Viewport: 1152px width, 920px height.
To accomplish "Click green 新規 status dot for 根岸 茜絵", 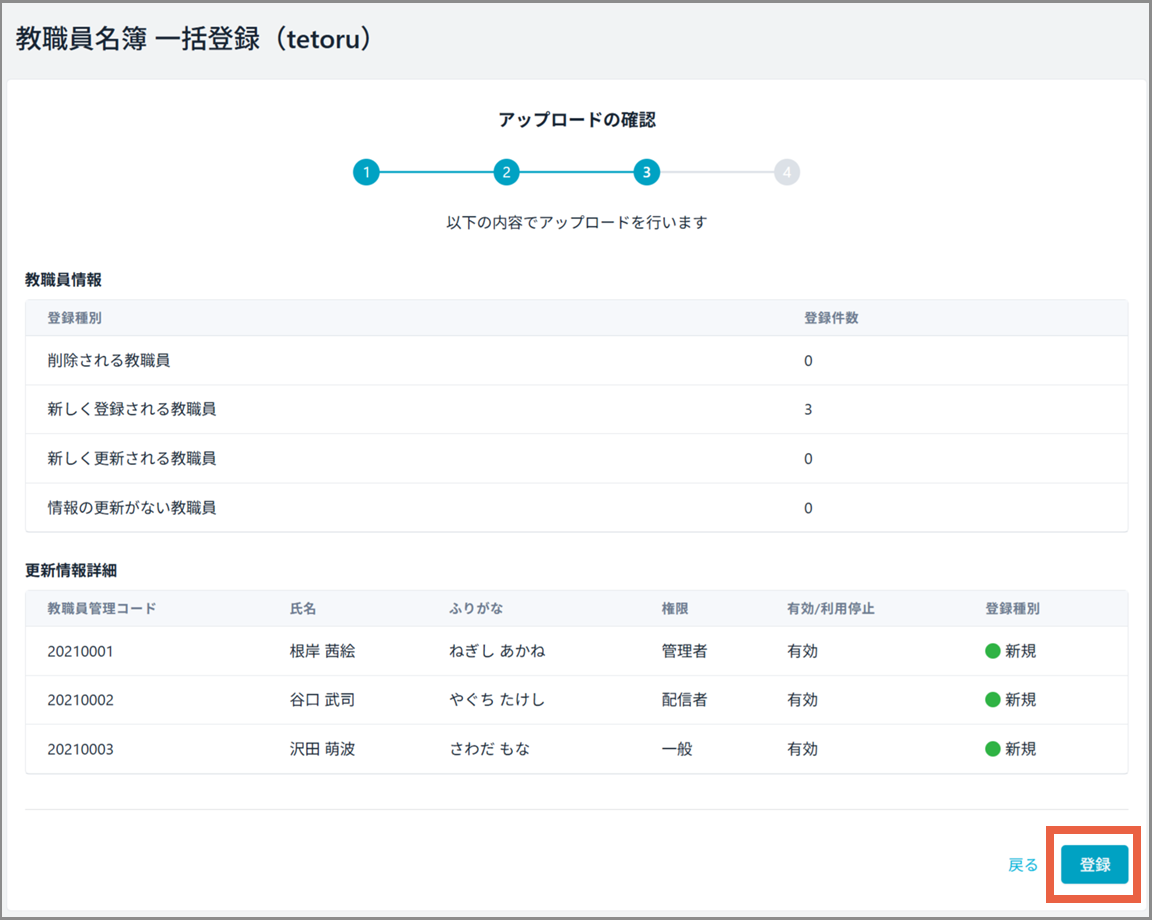I will click(x=993, y=651).
